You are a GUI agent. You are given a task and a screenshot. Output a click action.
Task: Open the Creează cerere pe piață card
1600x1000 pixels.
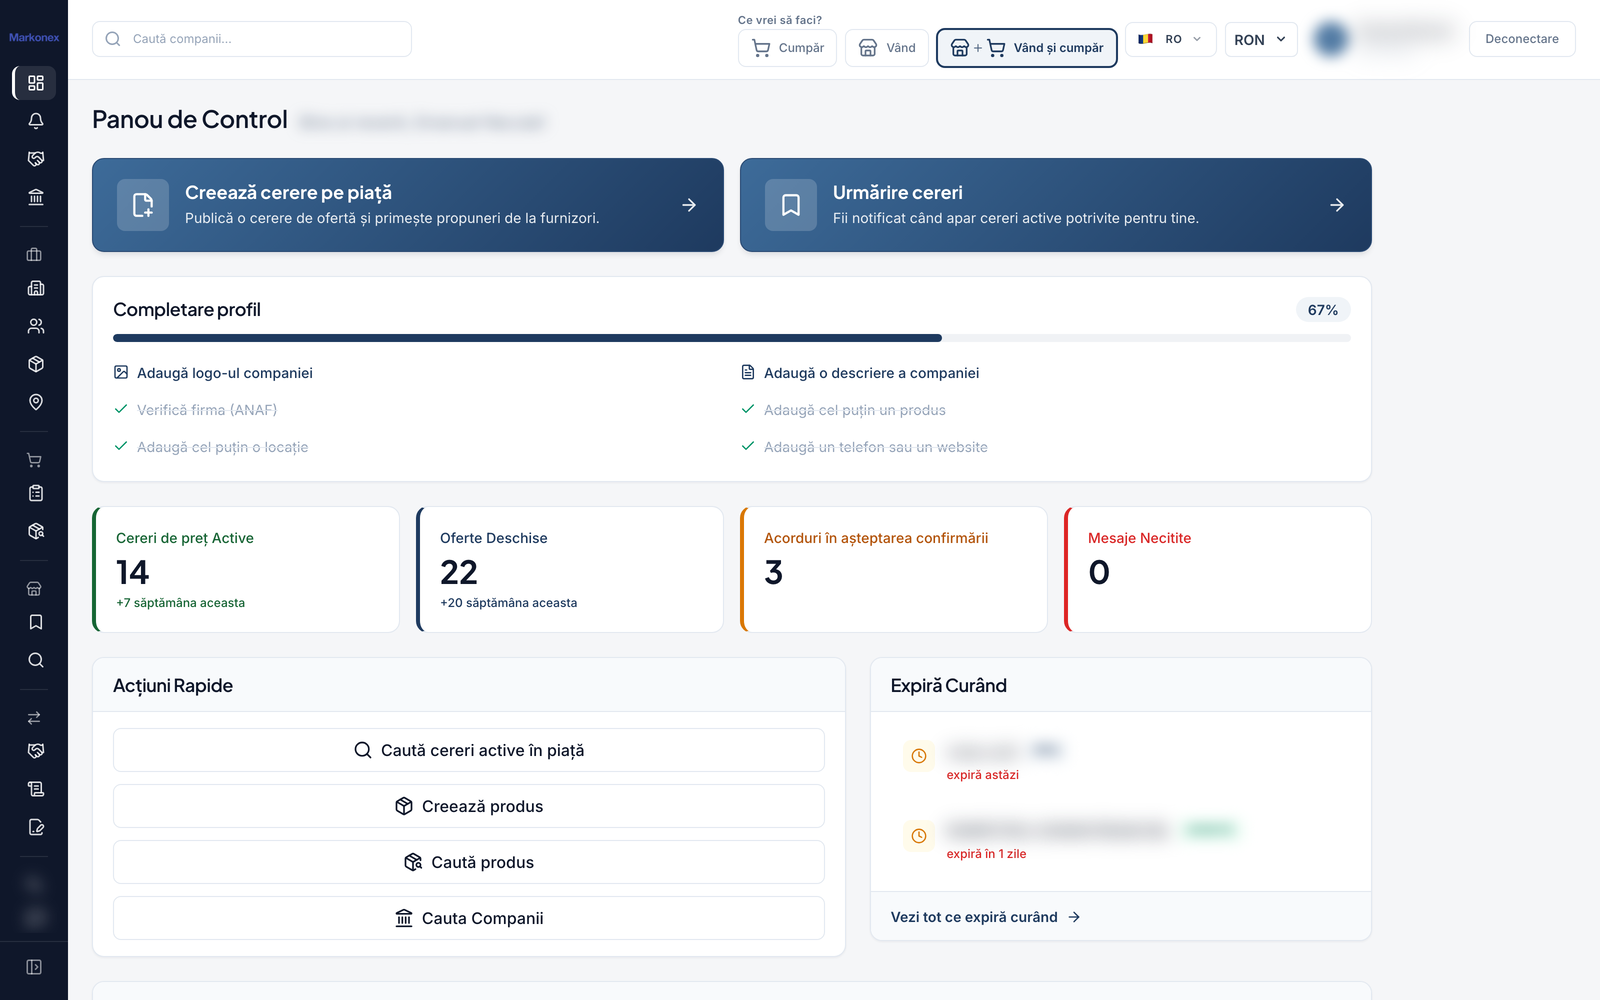point(408,205)
